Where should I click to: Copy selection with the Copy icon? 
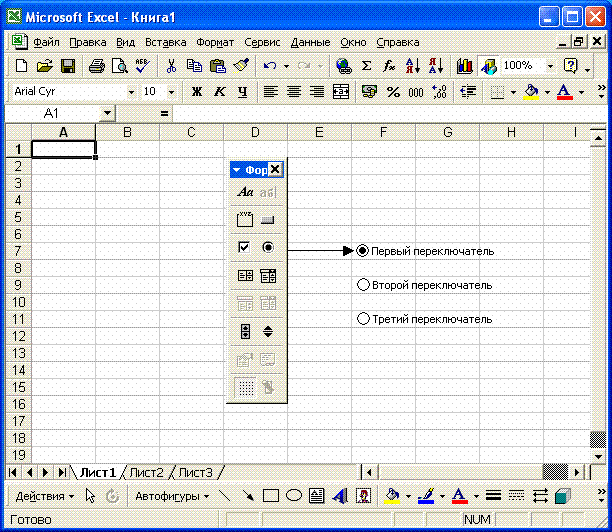[x=194, y=66]
